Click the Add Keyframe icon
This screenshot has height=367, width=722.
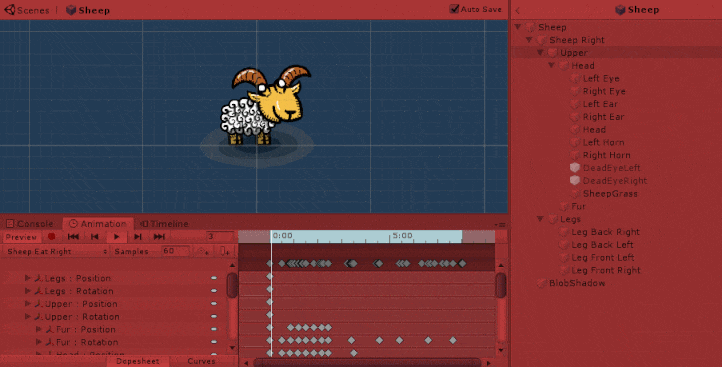pyautogui.click(x=202, y=251)
